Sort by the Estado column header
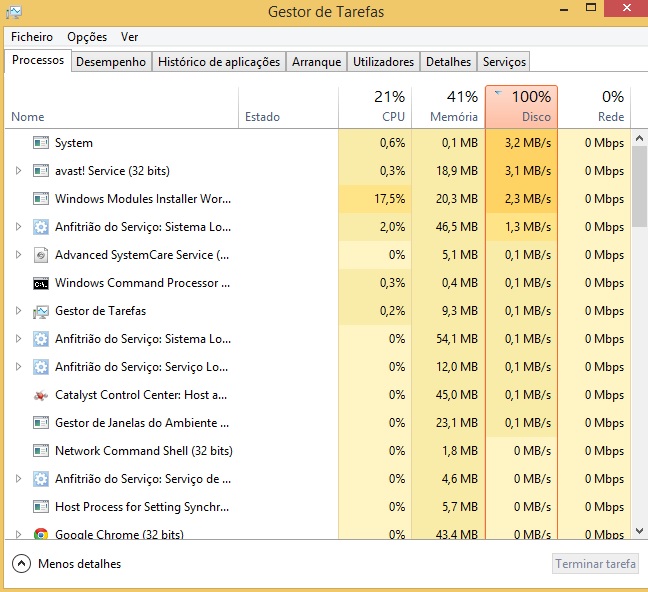 [288, 107]
